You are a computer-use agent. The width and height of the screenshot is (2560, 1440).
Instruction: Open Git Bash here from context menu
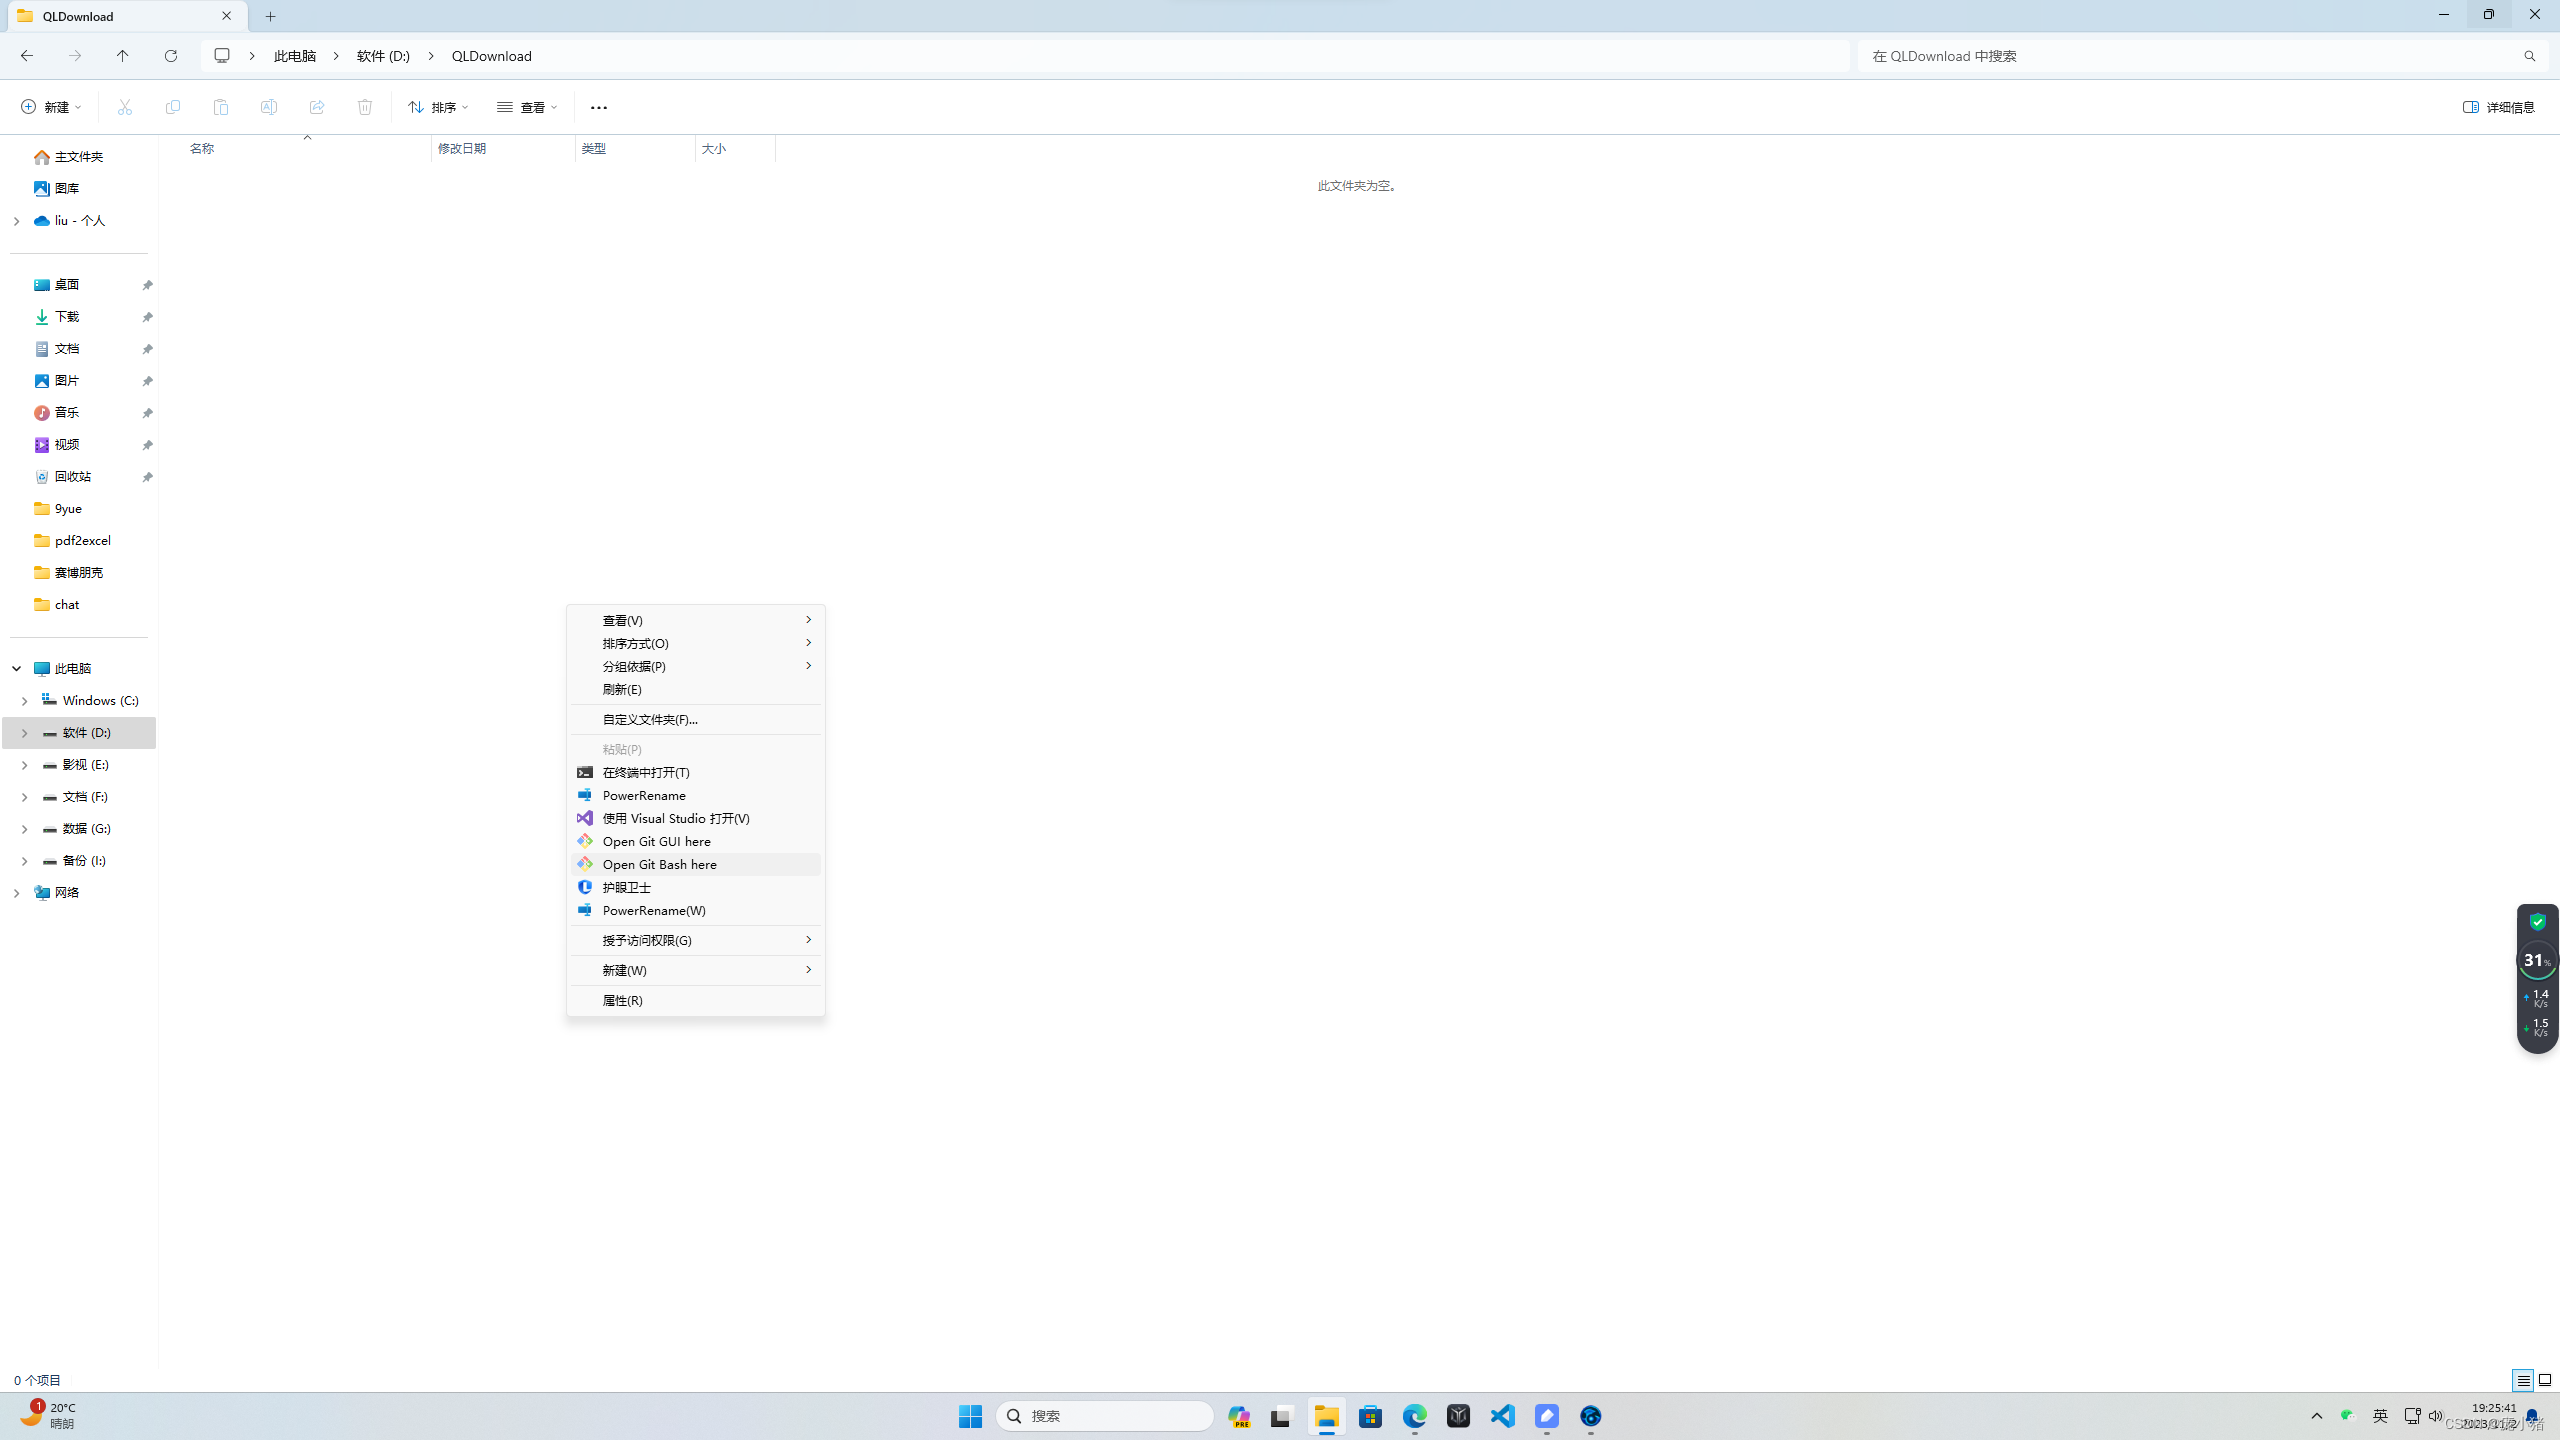coord(659,864)
